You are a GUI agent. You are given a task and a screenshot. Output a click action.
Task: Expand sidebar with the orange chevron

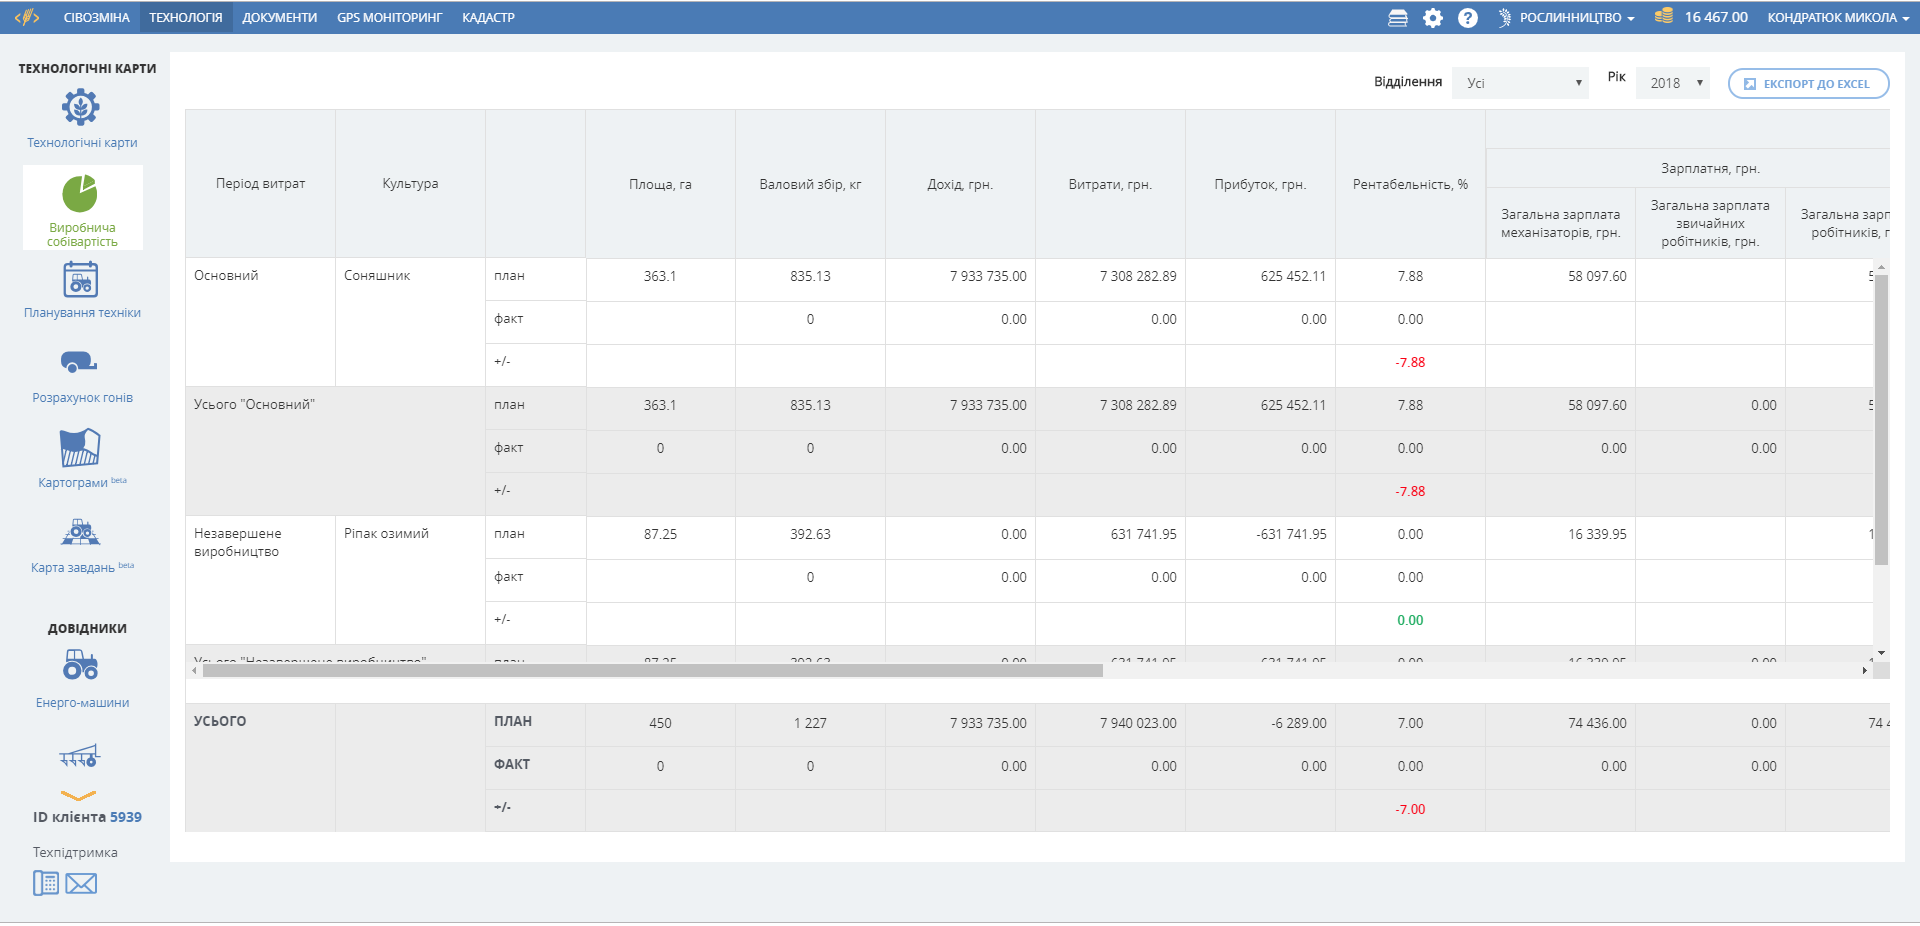[78, 796]
